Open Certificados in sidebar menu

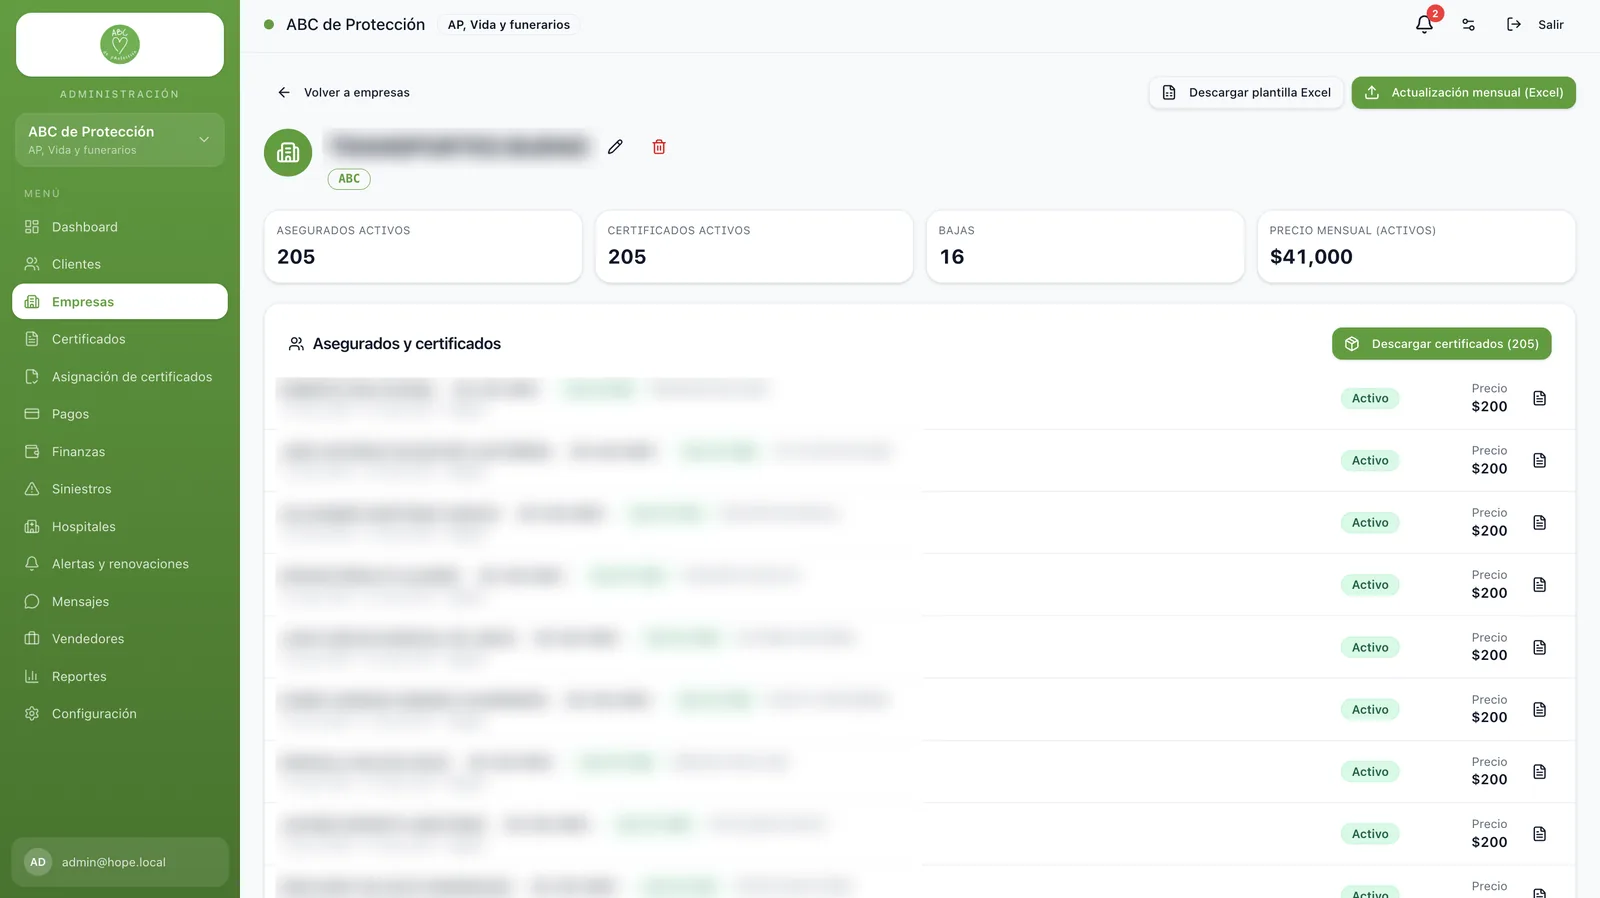[120, 339]
